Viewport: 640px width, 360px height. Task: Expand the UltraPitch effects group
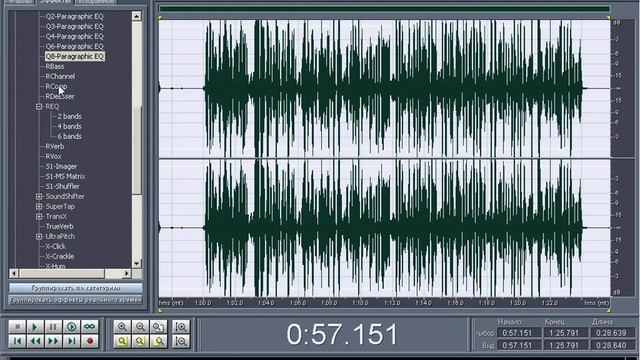[39, 236]
